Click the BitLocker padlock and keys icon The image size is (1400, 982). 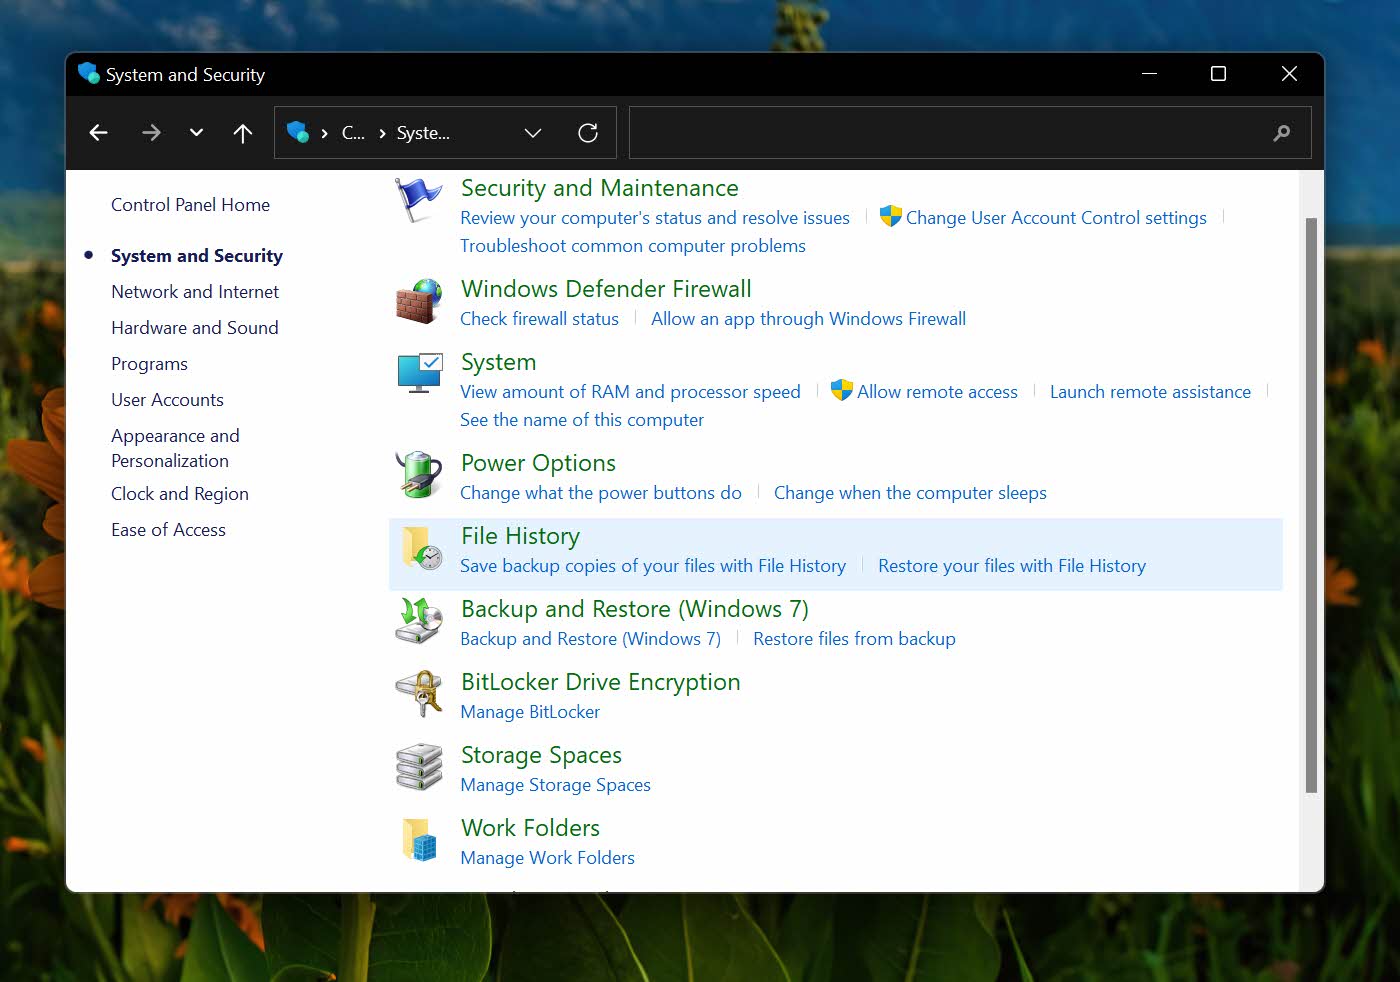pos(419,693)
